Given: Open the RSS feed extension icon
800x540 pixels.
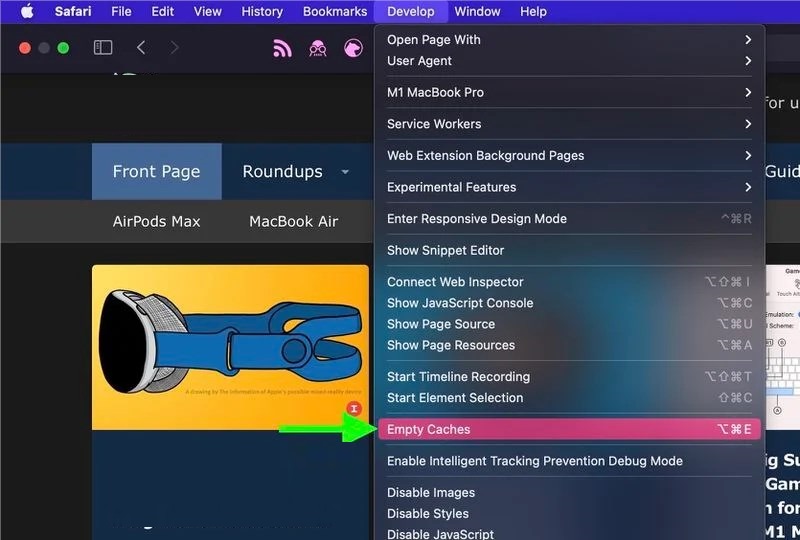Looking at the screenshot, I should (282, 48).
